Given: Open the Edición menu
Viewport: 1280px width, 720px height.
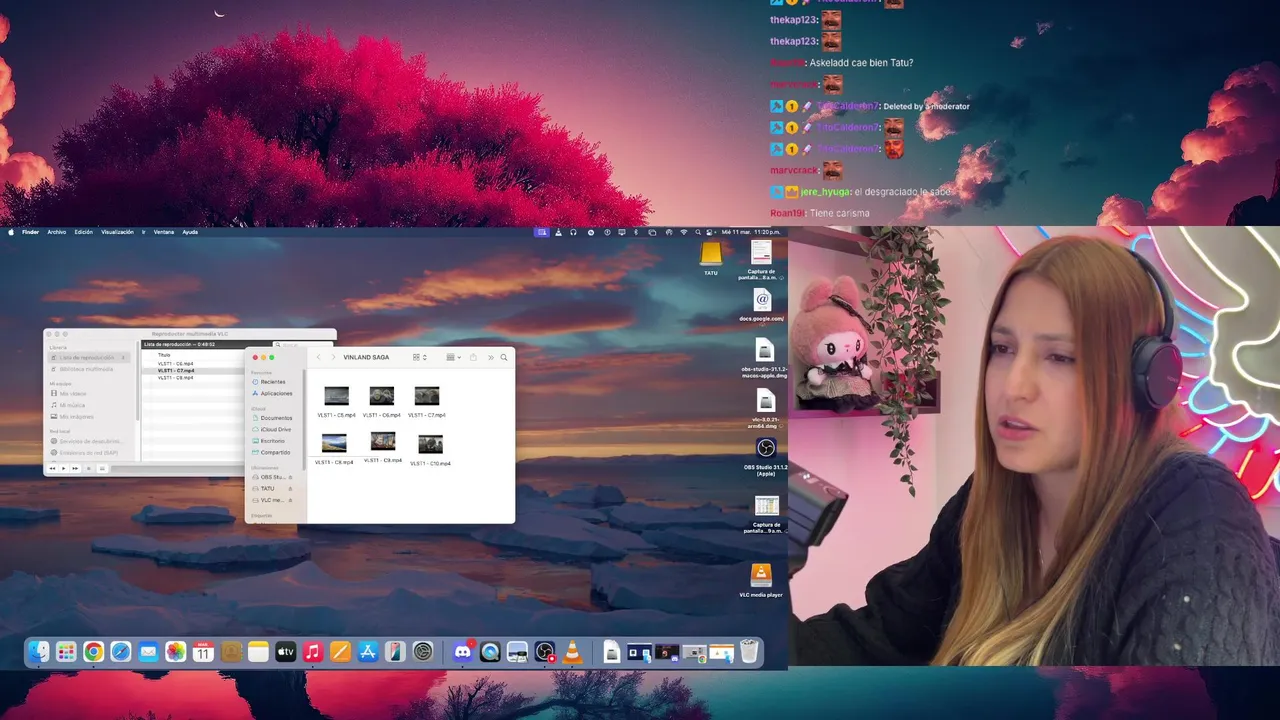Looking at the screenshot, I should click(83, 232).
